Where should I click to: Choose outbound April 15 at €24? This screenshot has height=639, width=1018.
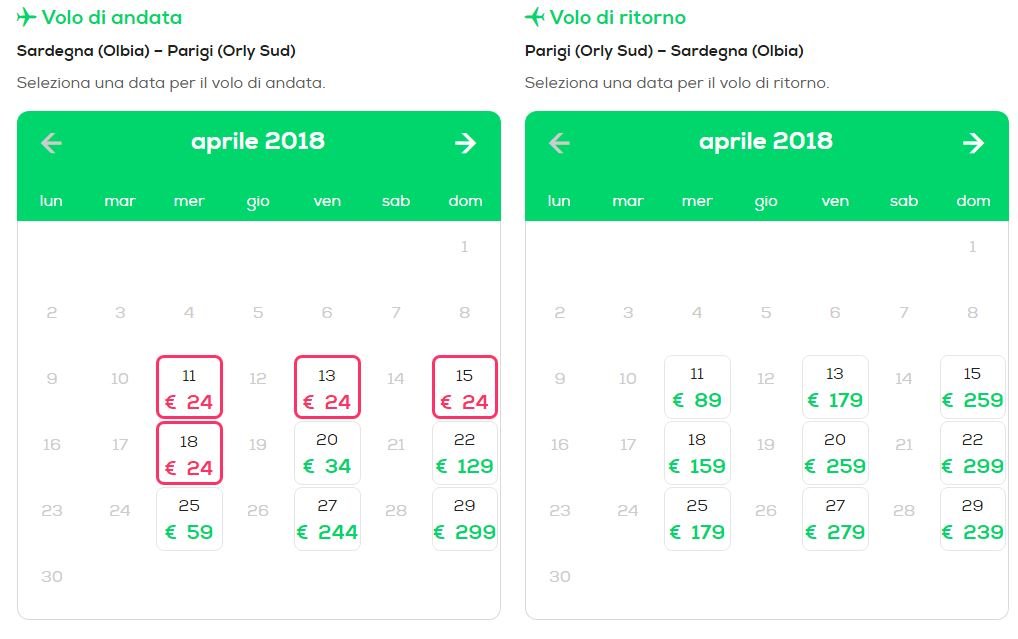[x=465, y=387]
